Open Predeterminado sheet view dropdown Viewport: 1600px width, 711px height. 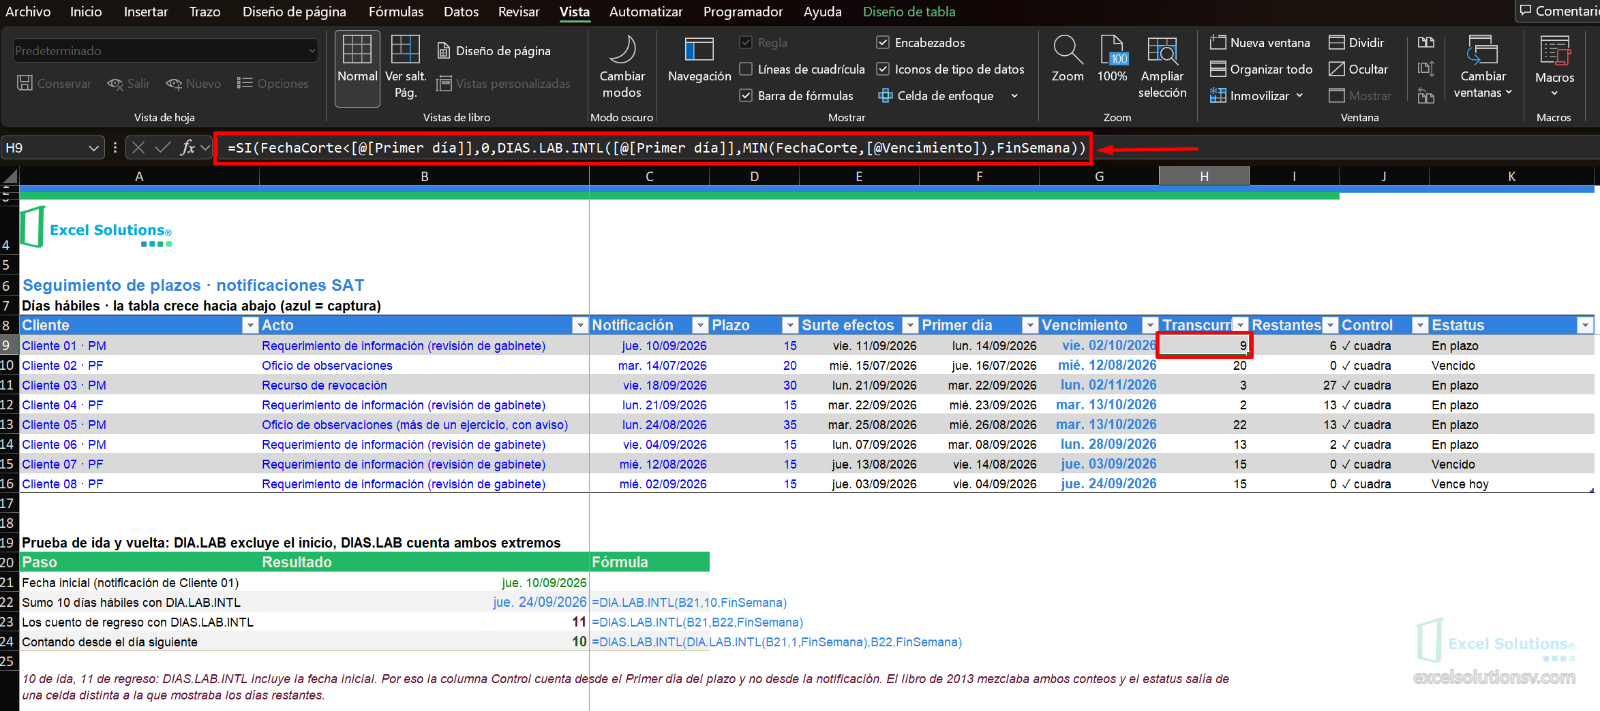pyautogui.click(x=165, y=51)
